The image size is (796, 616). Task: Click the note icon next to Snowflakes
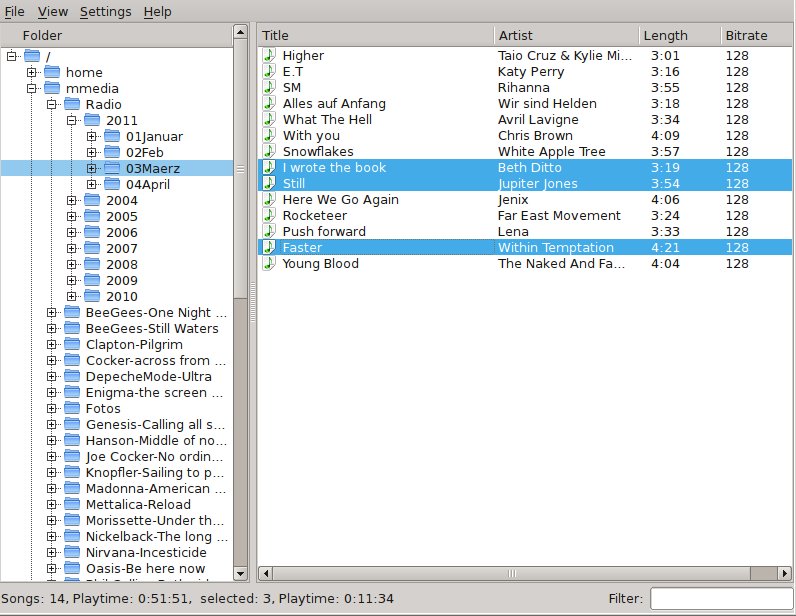tap(269, 151)
